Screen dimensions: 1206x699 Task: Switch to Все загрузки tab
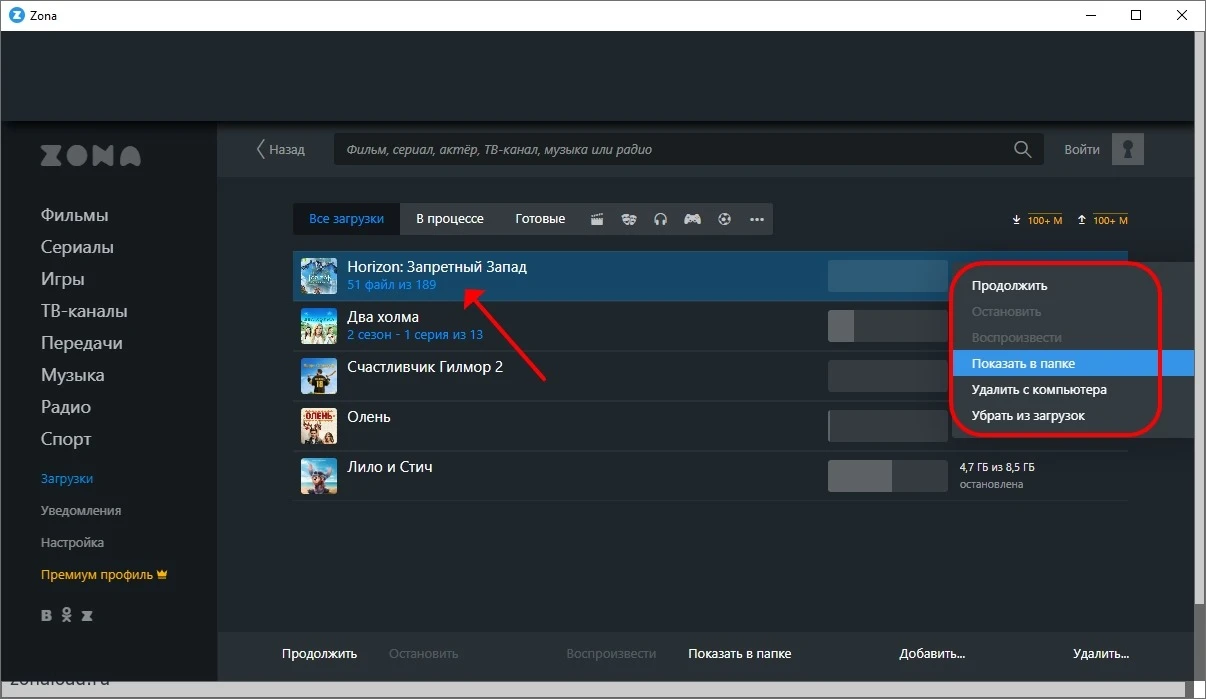tap(346, 219)
